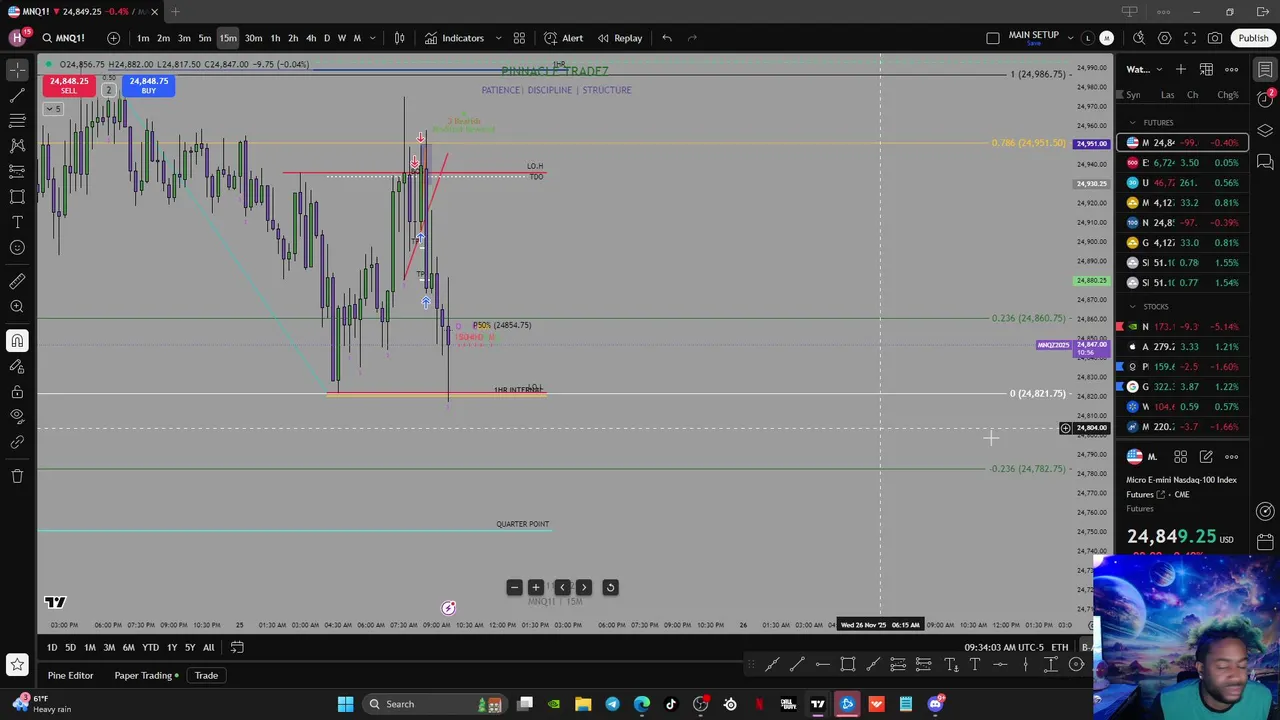
Task: Collapse the STOCKS watchlist section
Action: [x=1133, y=306]
